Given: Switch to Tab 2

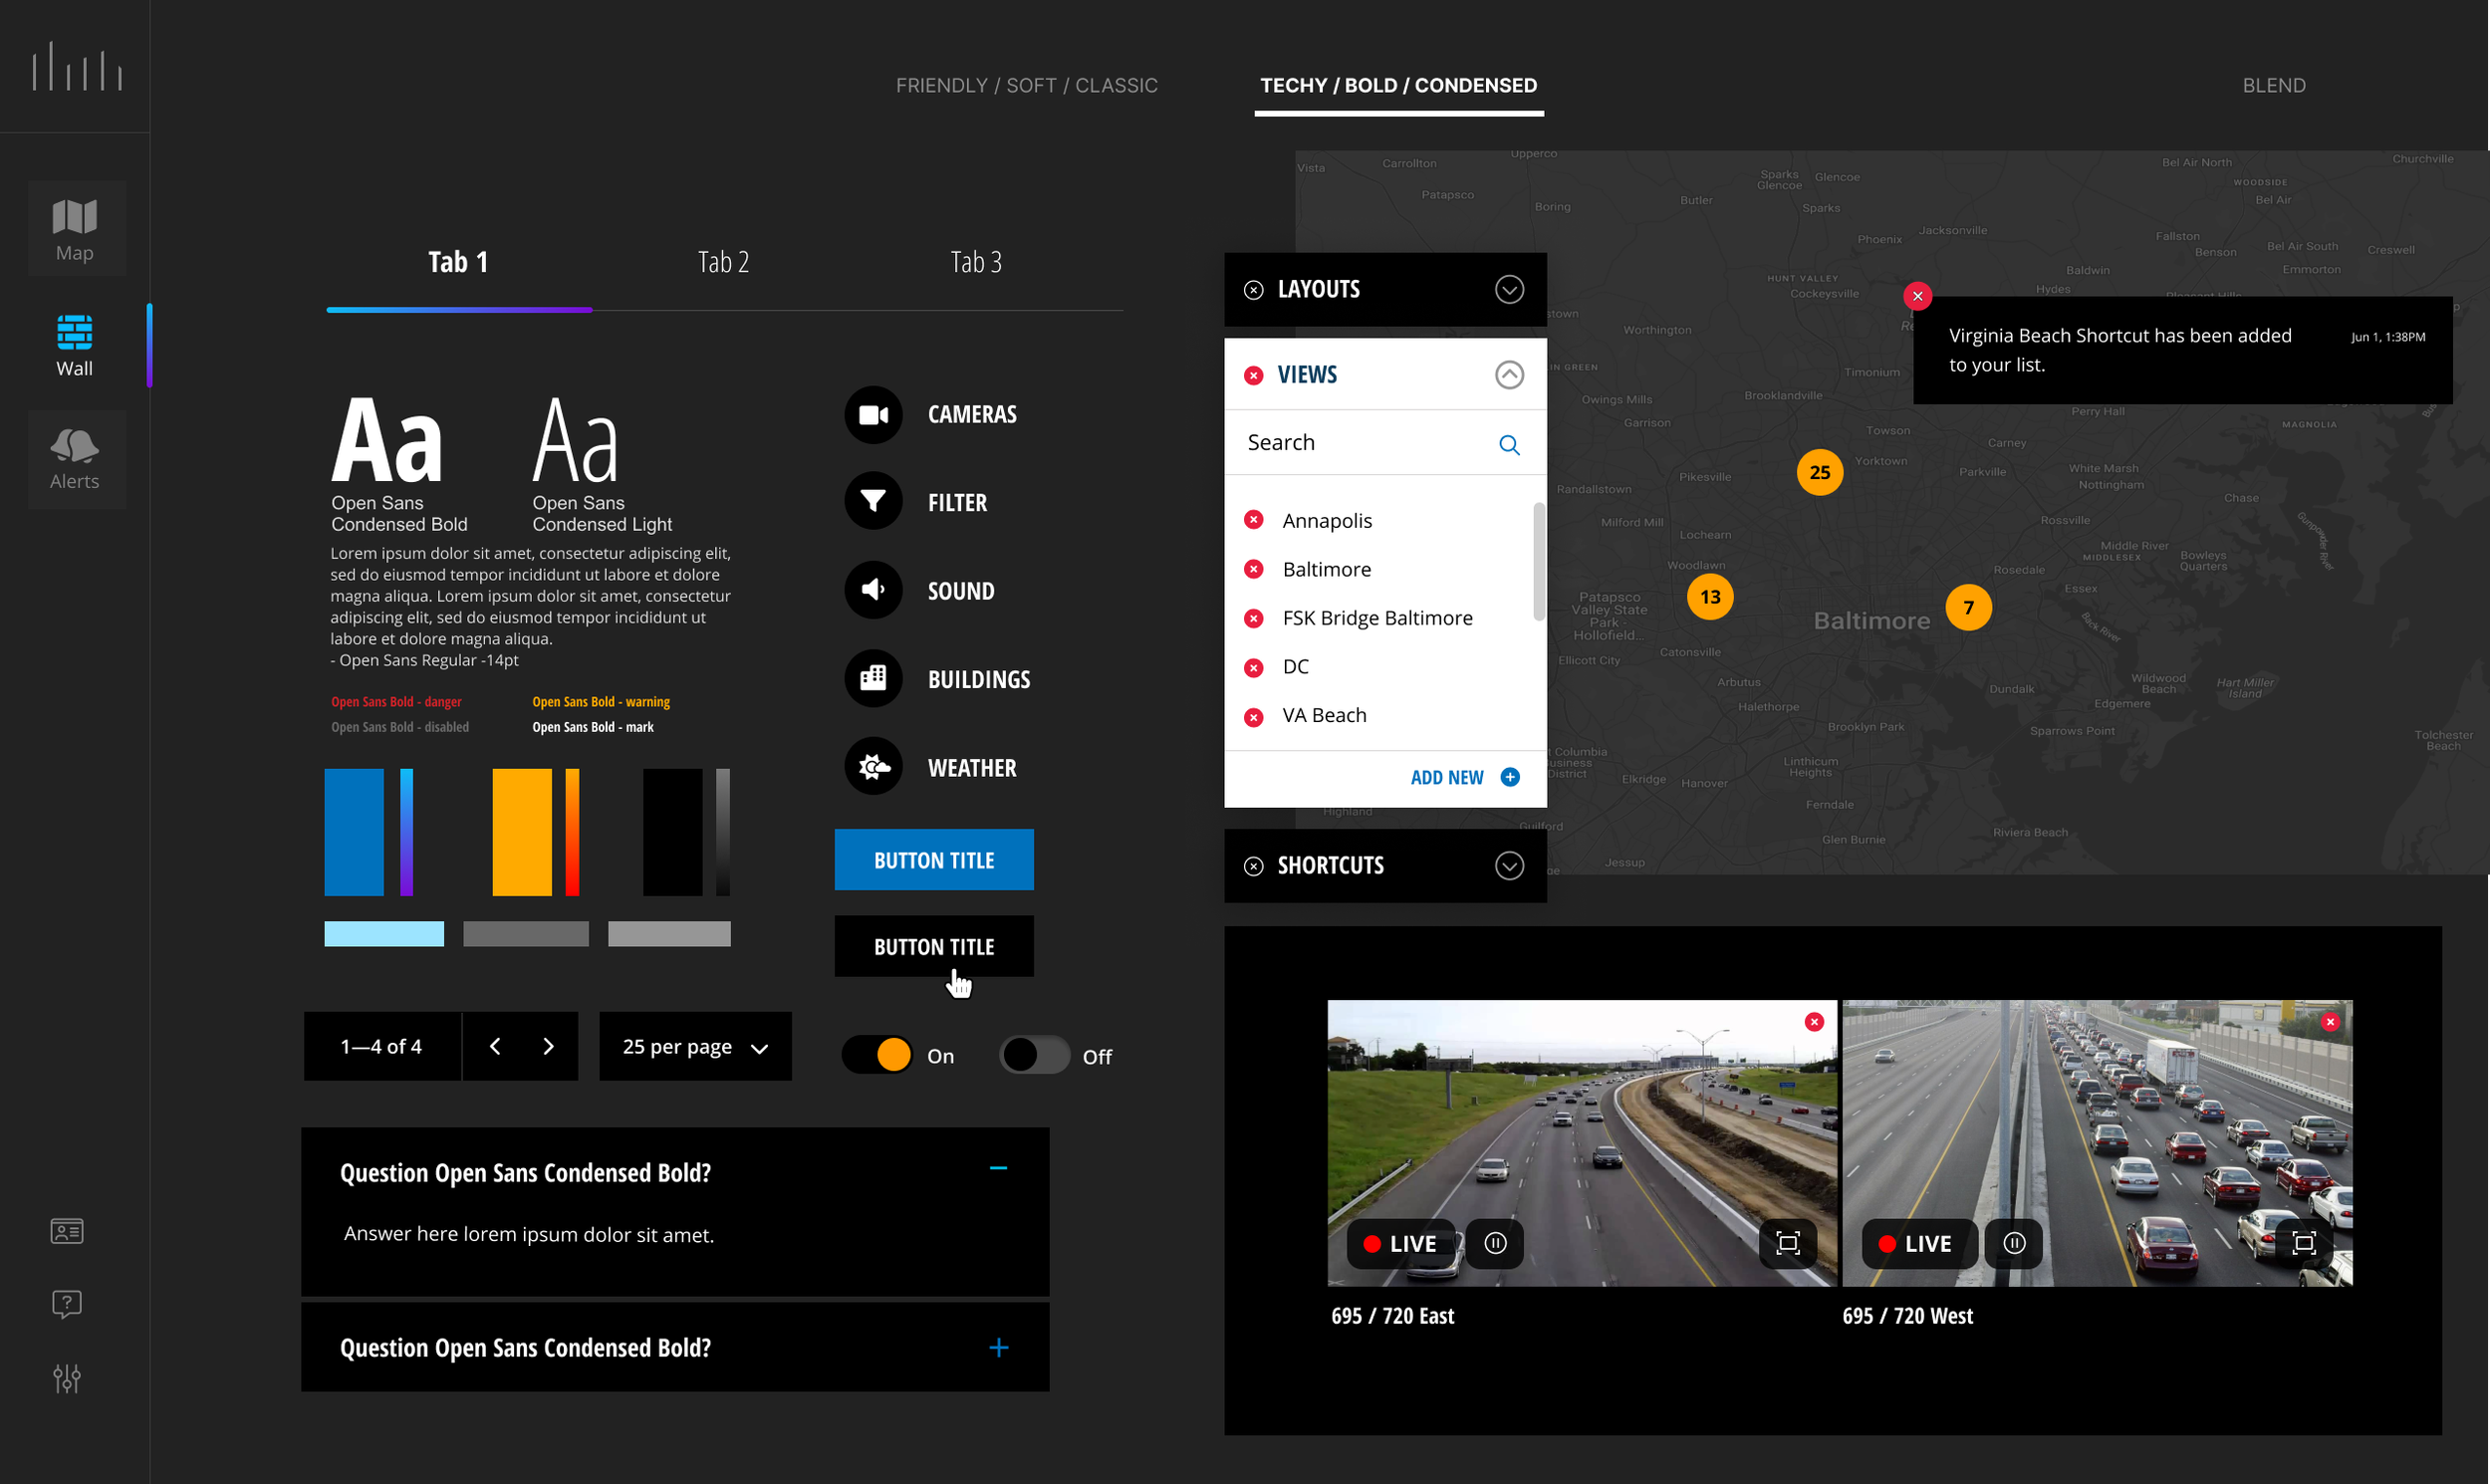Looking at the screenshot, I should click(723, 262).
